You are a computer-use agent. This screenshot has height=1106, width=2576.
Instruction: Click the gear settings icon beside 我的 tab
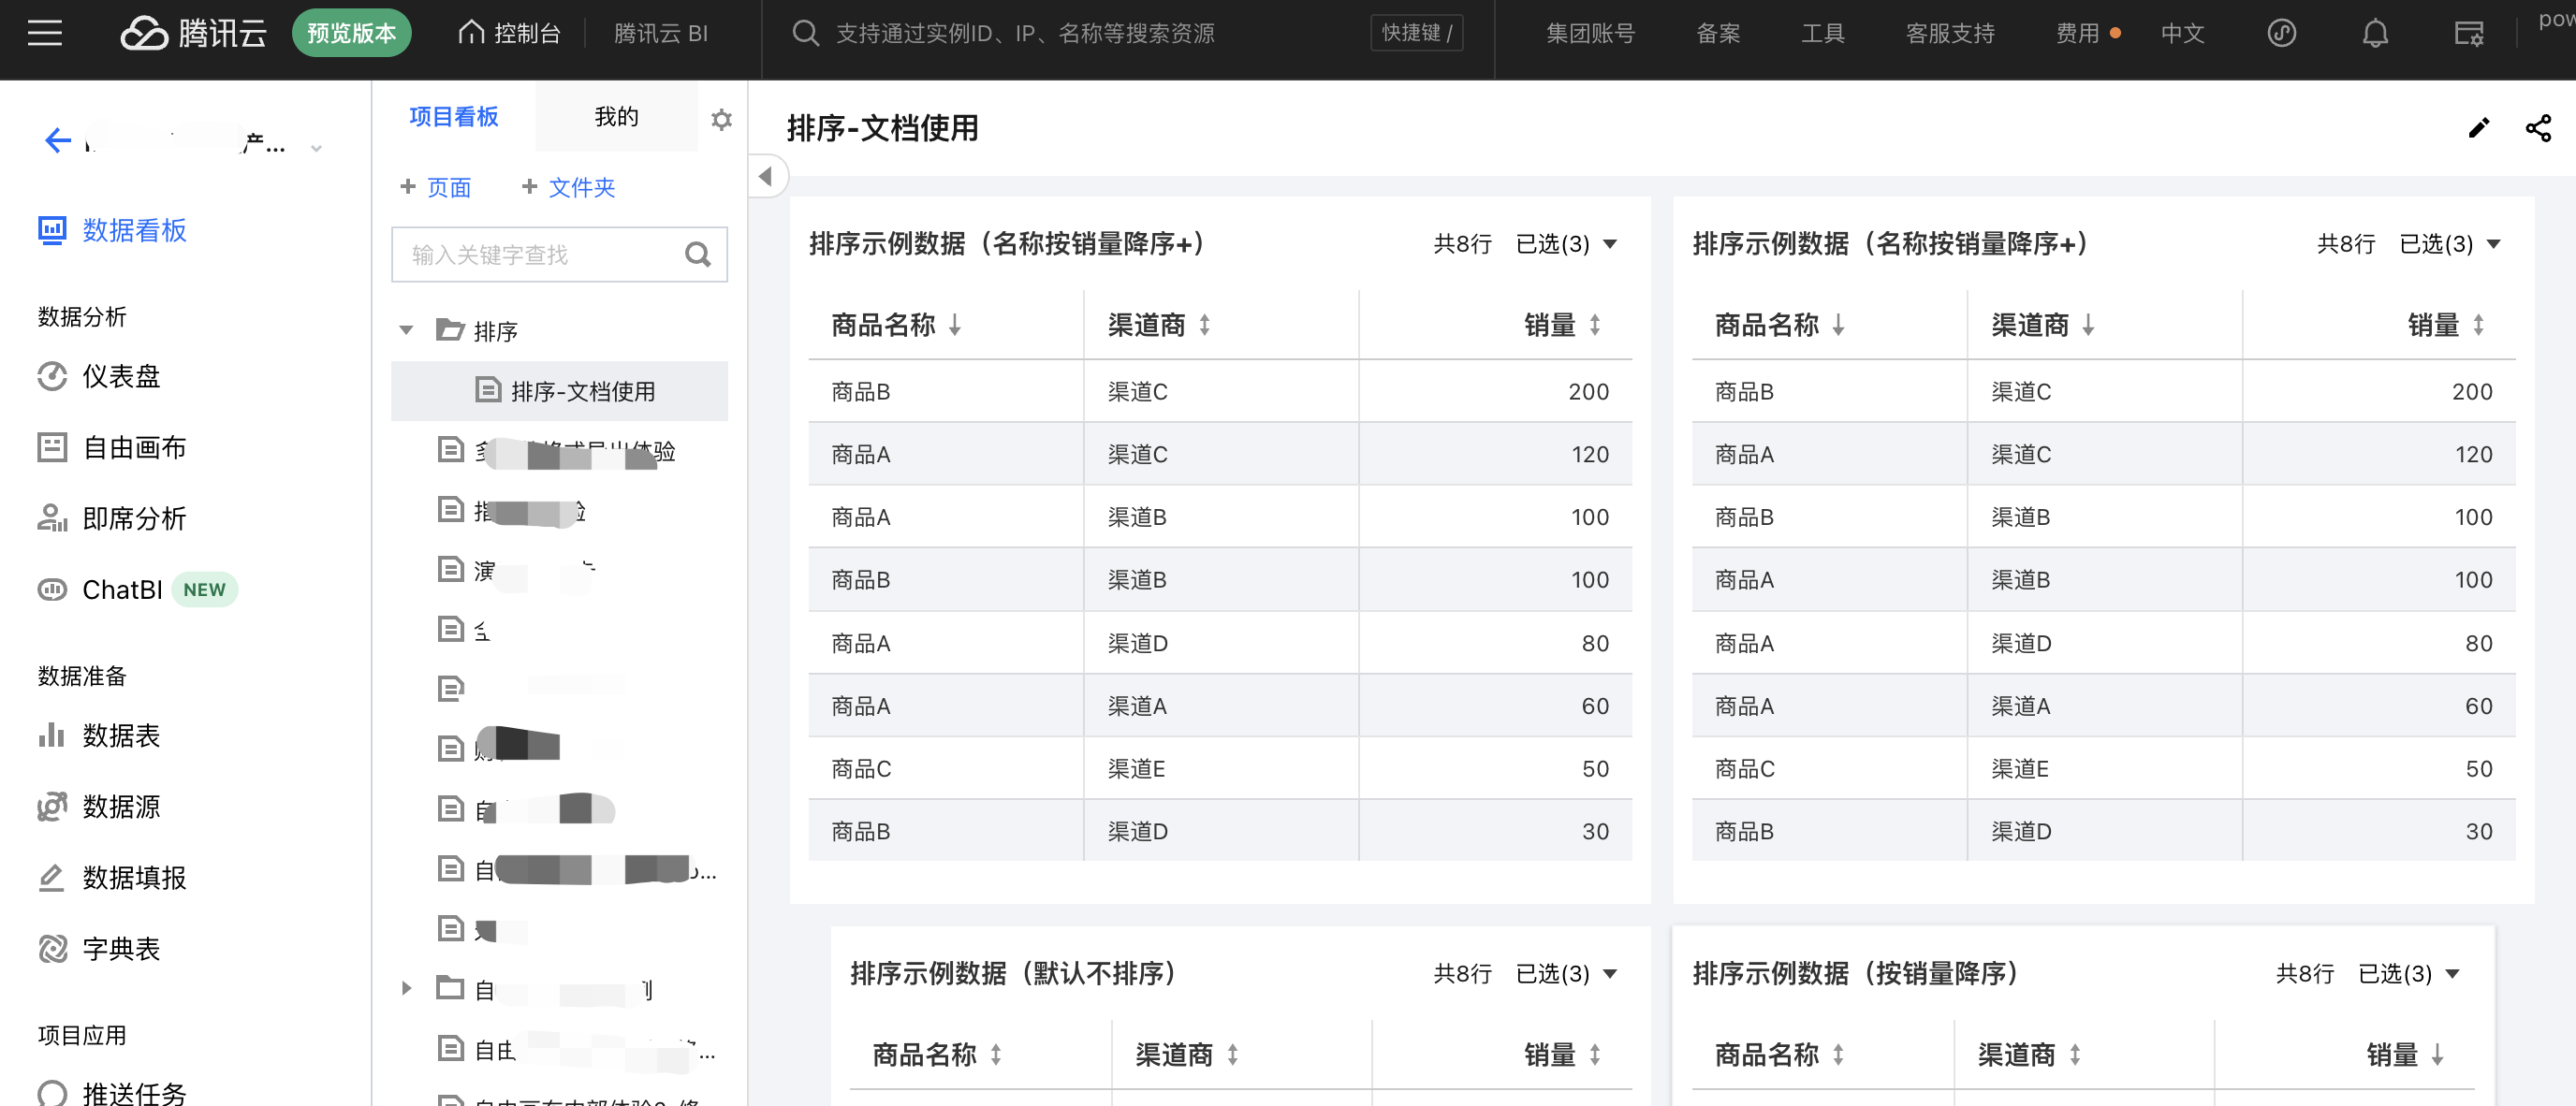pyautogui.click(x=721, y=120)
